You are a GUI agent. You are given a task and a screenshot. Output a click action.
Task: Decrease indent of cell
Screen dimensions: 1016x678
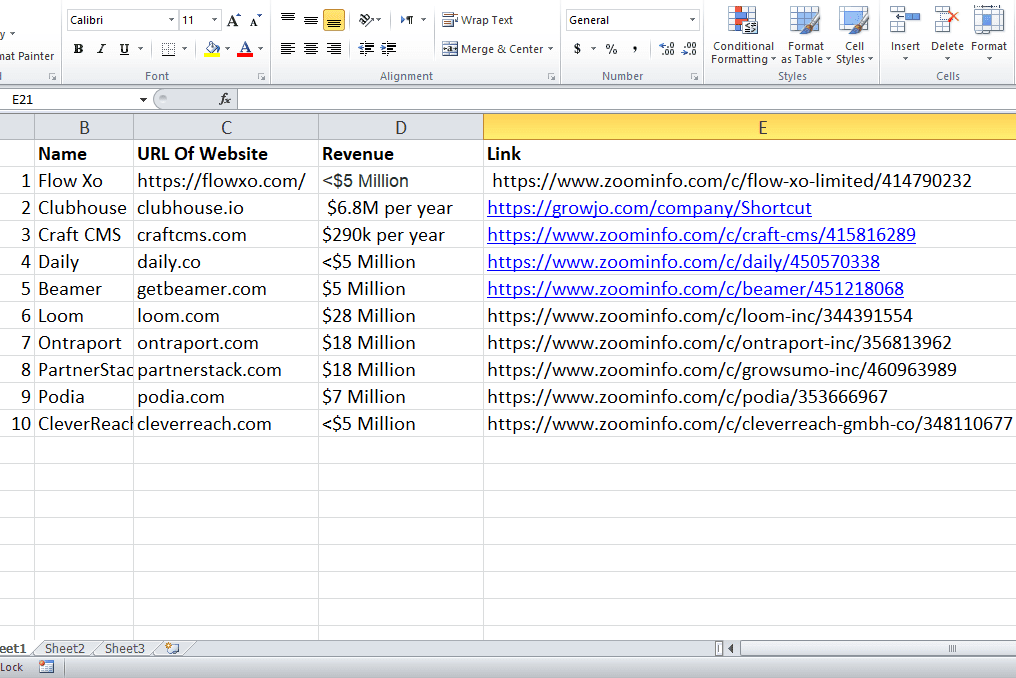tap(366, 49)
